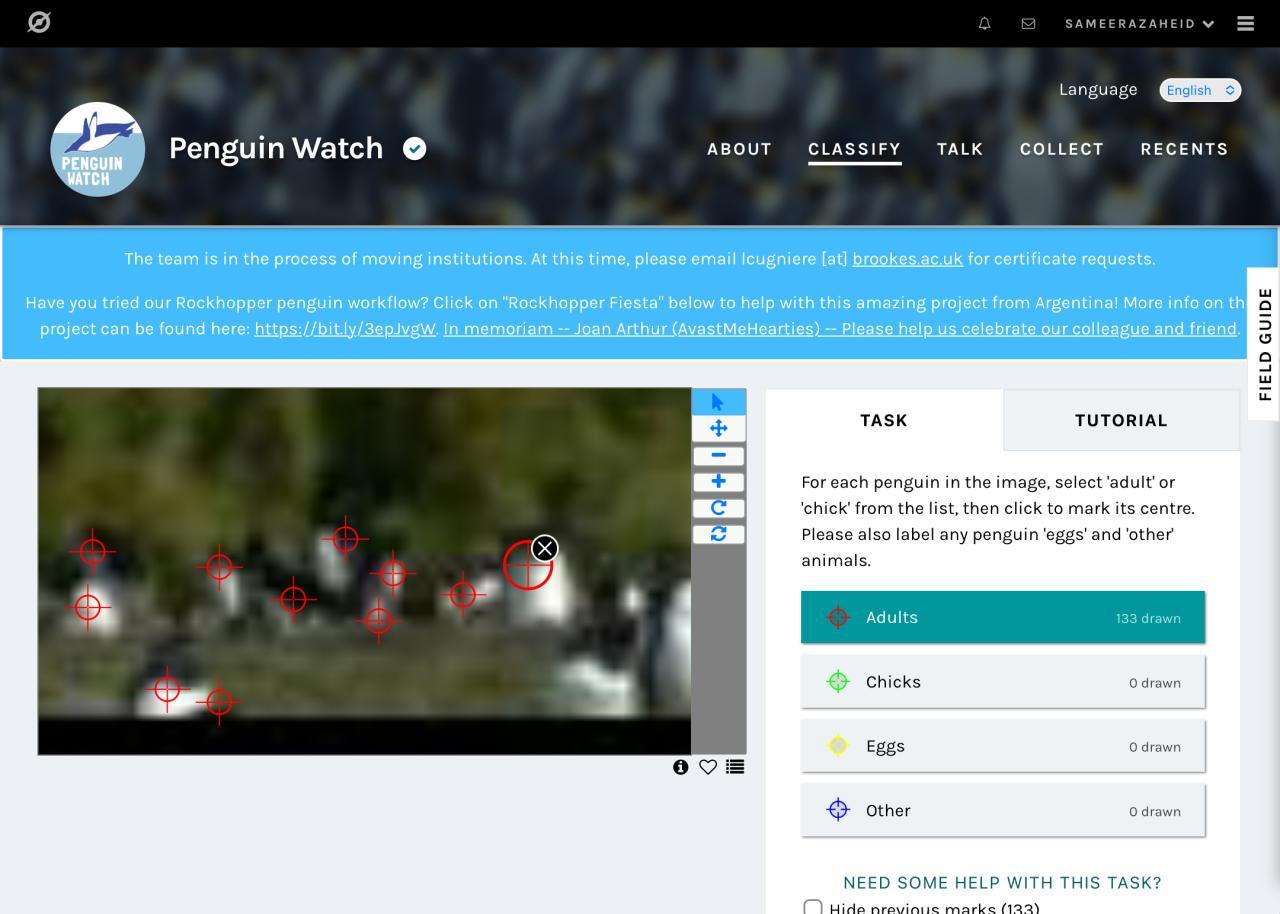1280x914 pixels.
Task: Rotate the subject image
Action: [718, 508]
